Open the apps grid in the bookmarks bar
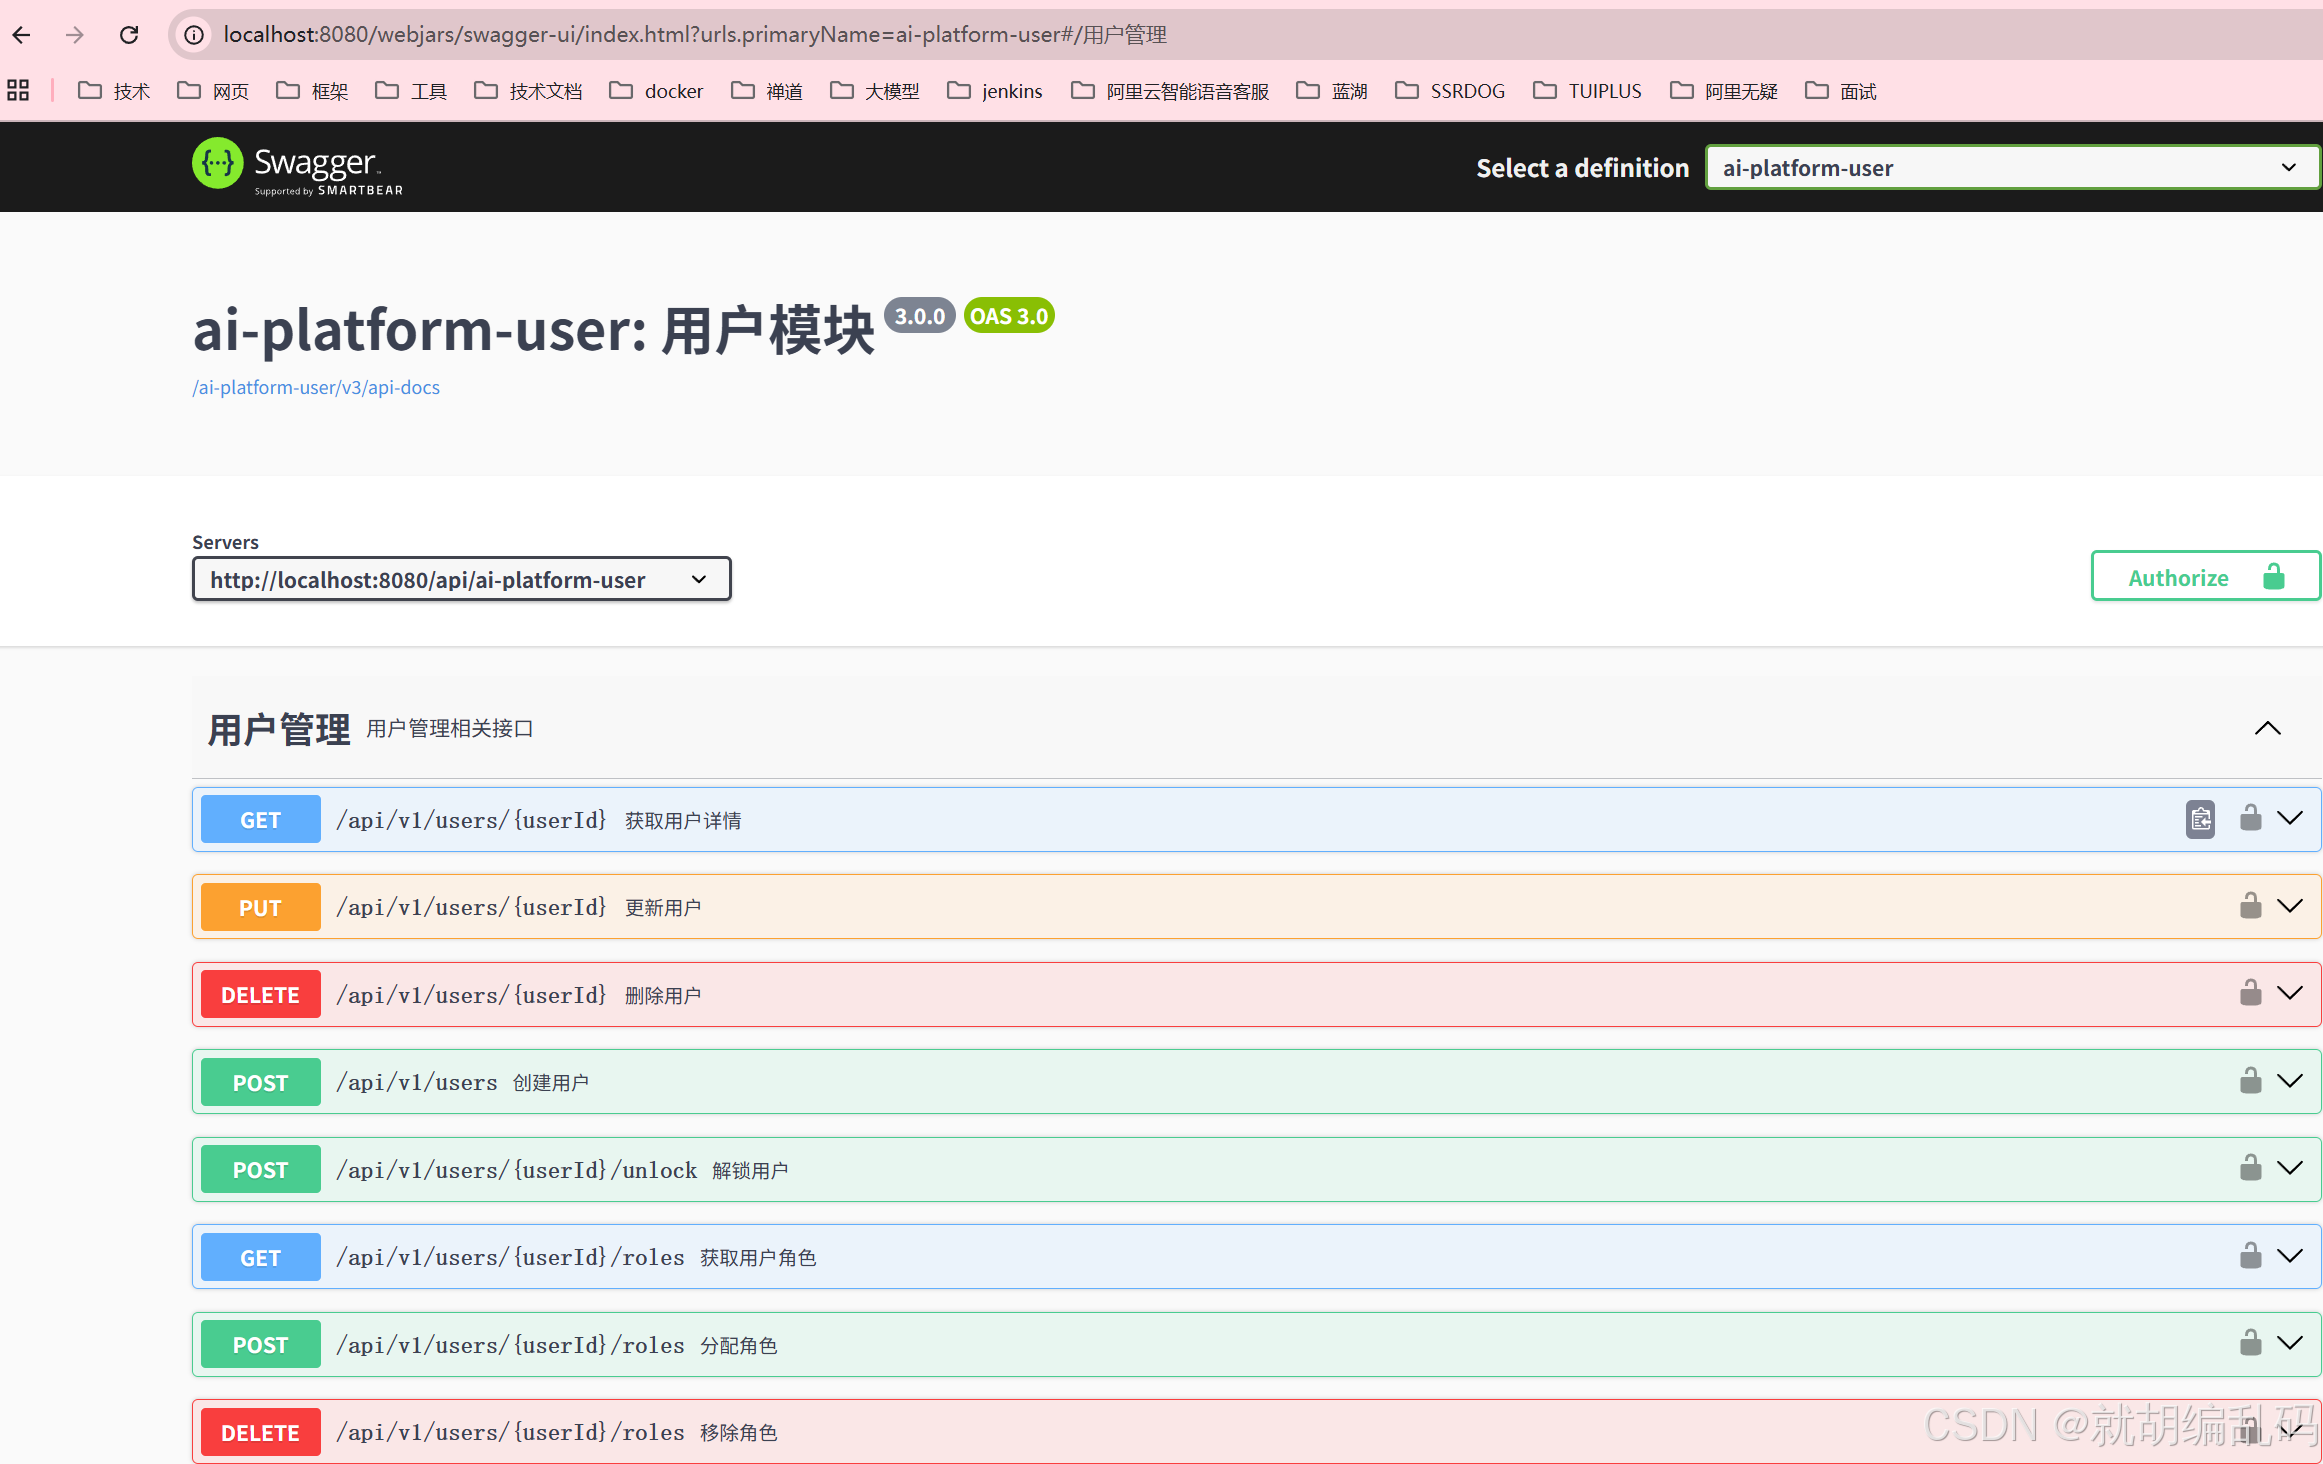 [x=18, y=91]
